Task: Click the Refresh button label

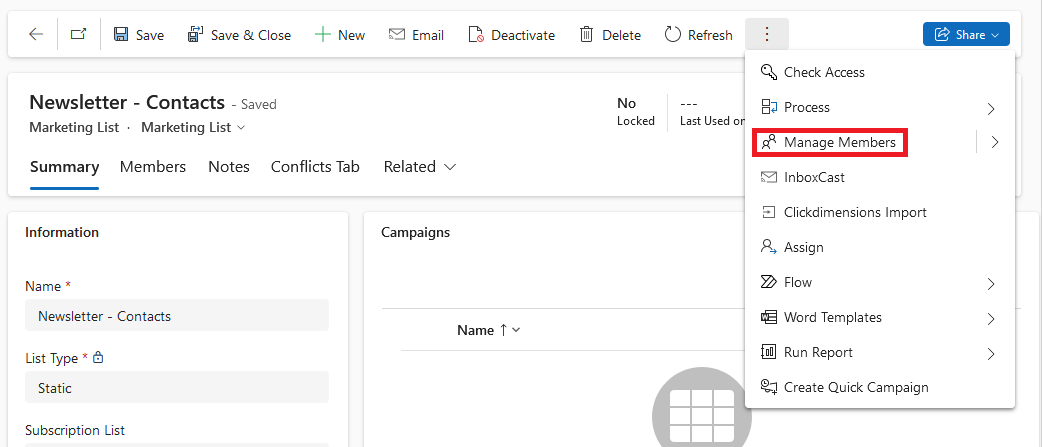Action: [x=710, y=35]
